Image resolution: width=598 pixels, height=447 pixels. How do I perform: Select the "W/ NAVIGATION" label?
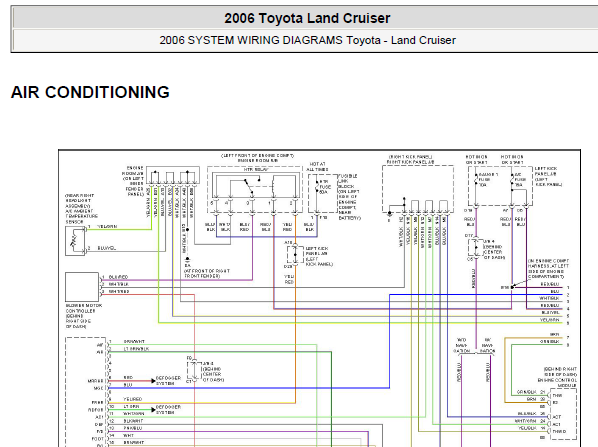[x=487, y=345]
